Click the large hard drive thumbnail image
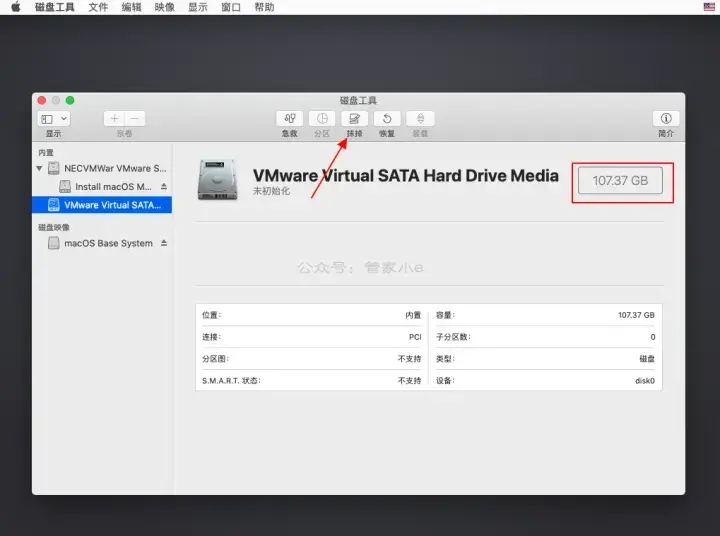720x536 pixels. click(x=218, y=180)
